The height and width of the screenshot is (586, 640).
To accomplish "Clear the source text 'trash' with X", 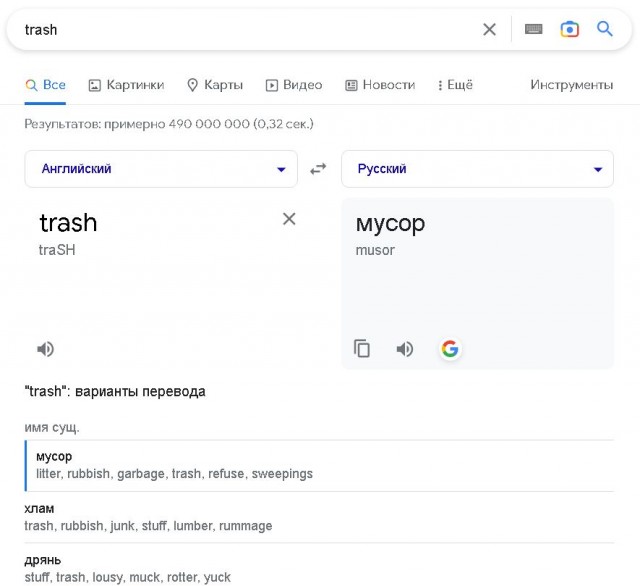I will (x=289, y=219).
